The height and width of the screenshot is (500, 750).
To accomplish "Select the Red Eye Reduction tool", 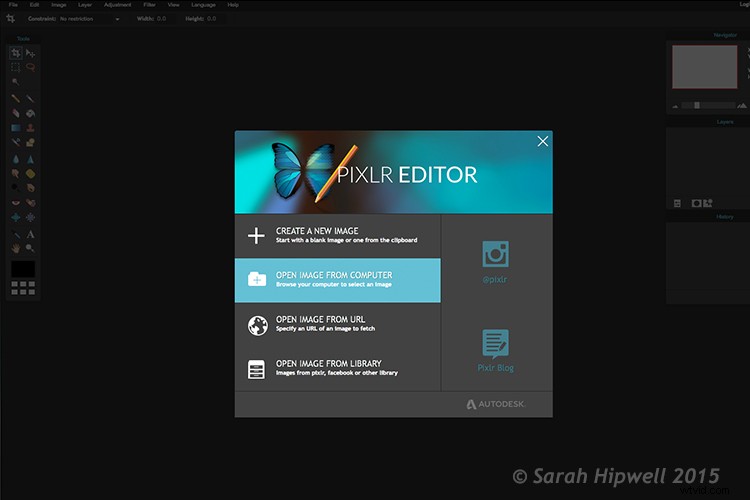I will click(16, 202).
